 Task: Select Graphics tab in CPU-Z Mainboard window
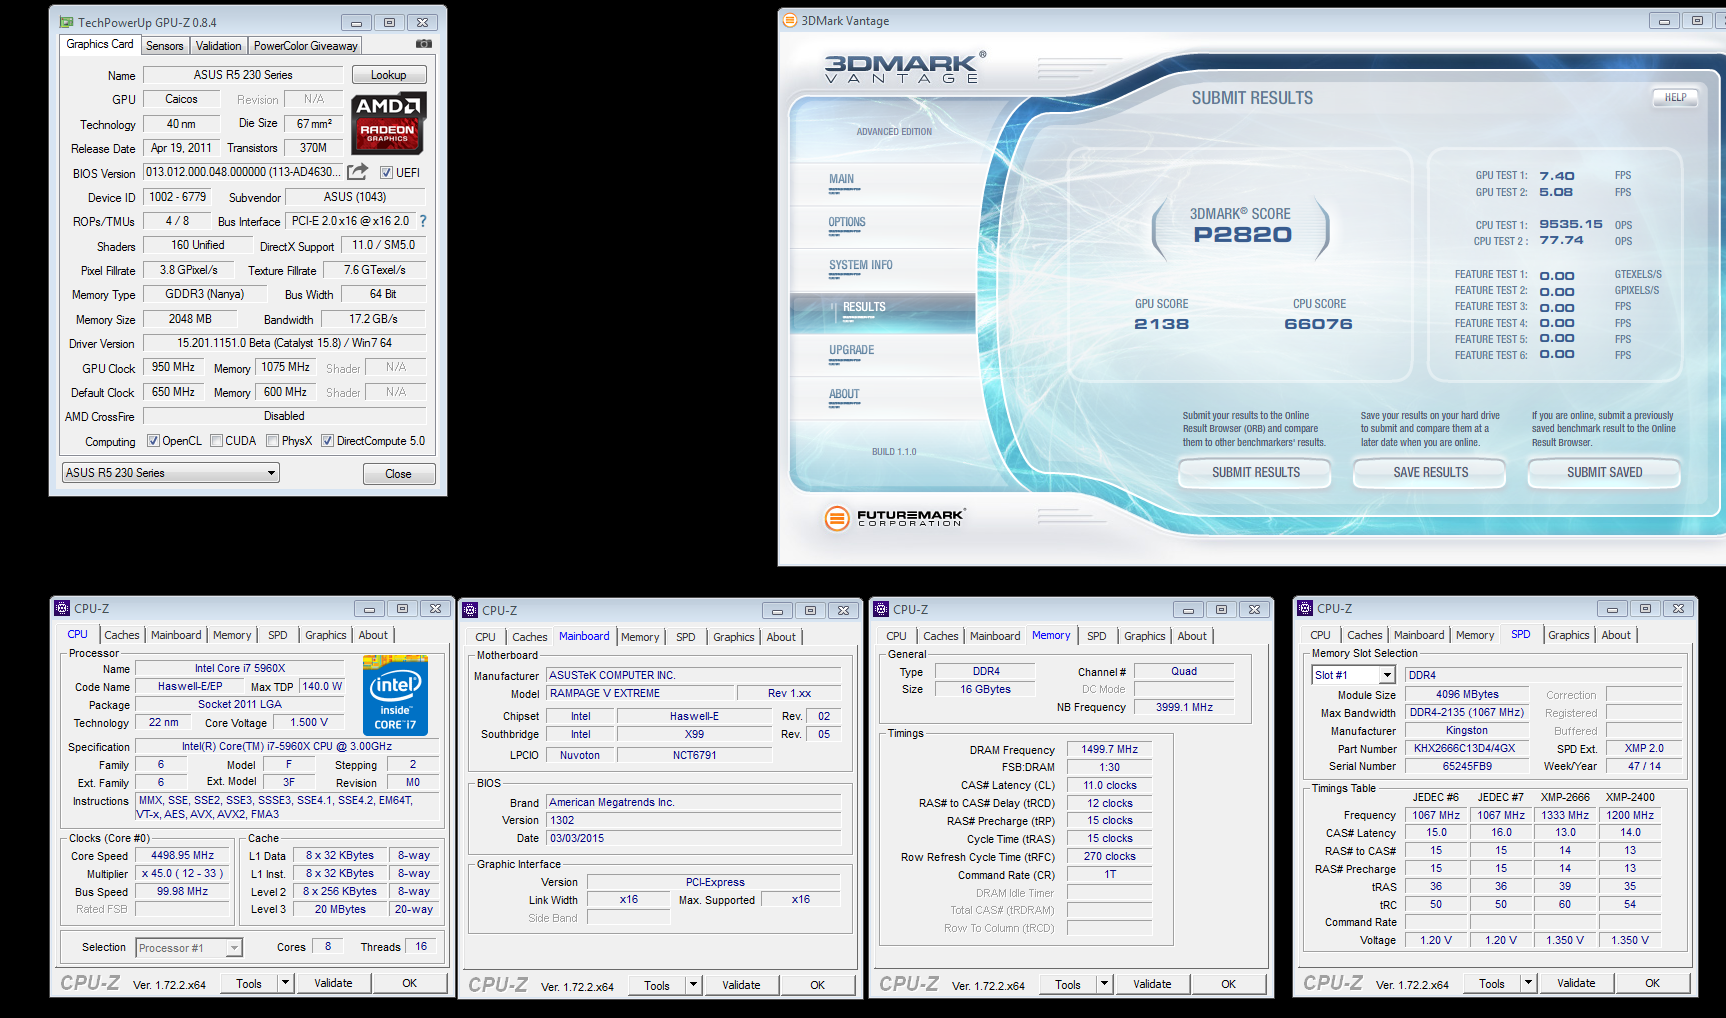coord(733,637)
